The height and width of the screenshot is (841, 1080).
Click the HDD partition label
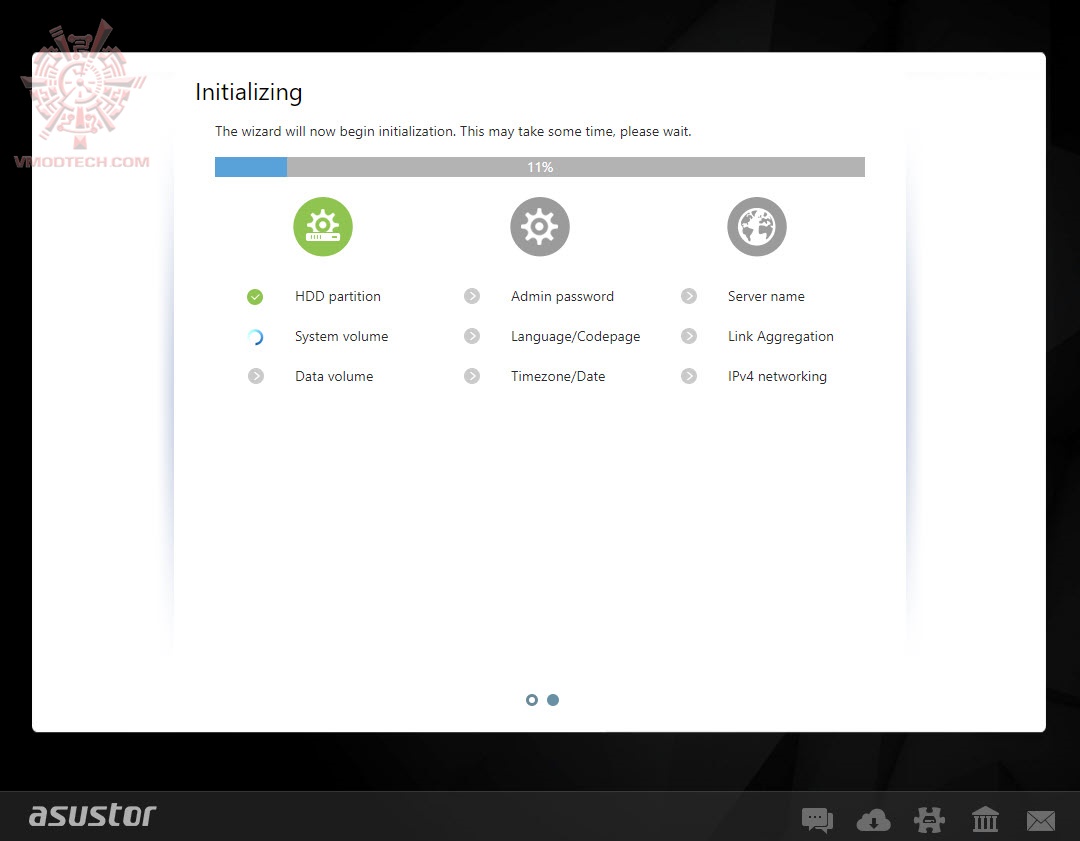tap(338, 296)
